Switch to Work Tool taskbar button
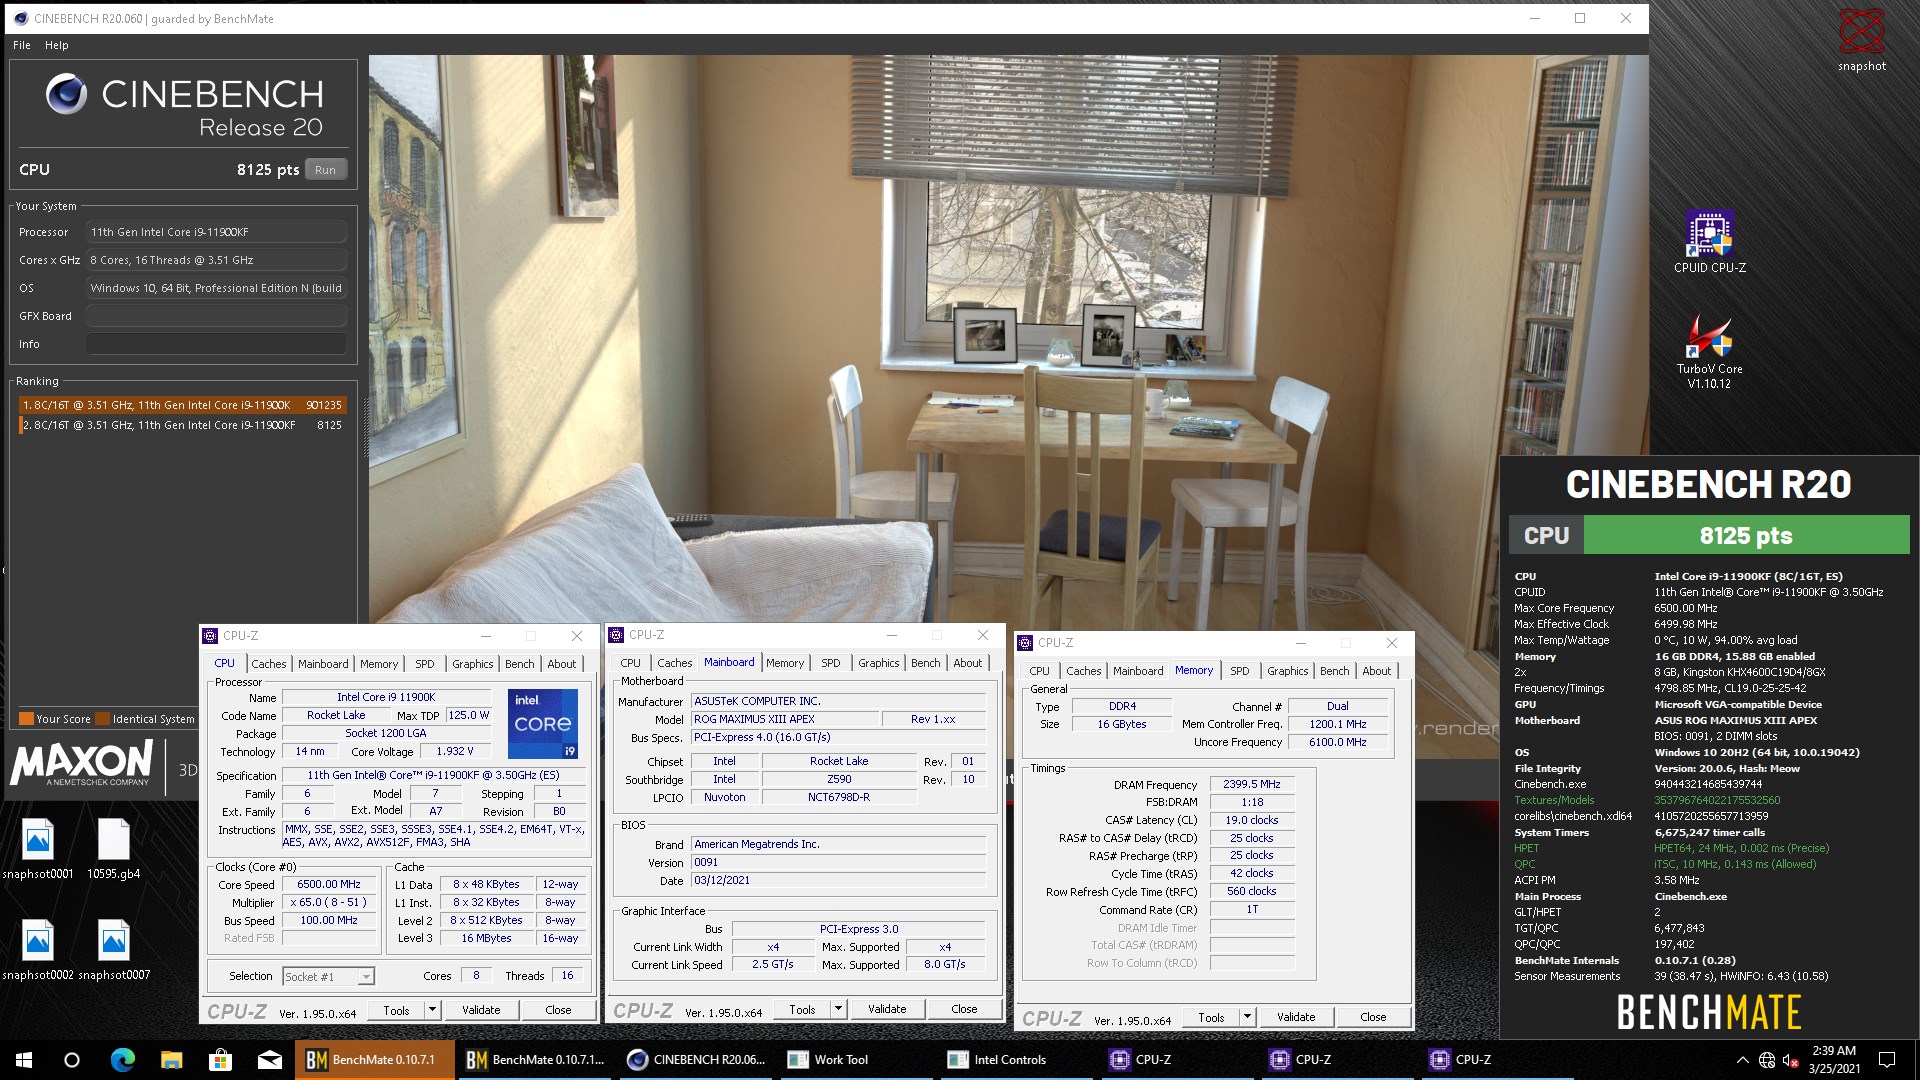 click(856, 1060)
